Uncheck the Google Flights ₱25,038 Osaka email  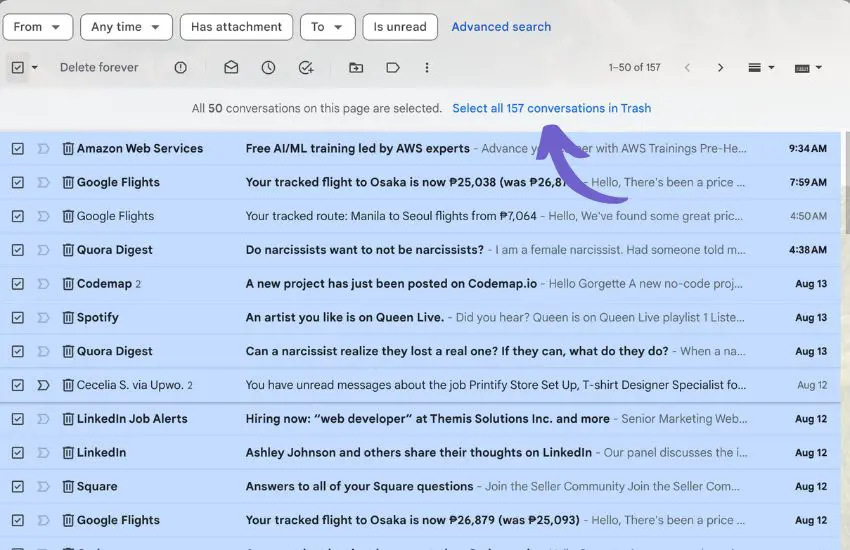coord(17,182)
